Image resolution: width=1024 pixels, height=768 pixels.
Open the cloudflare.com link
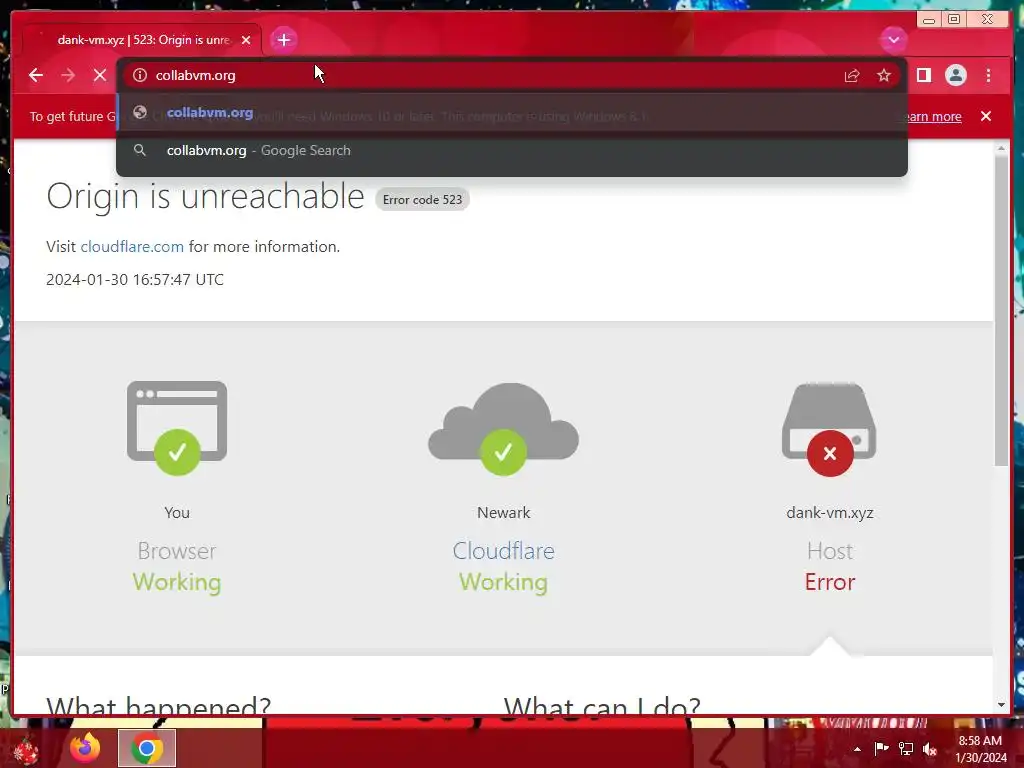pos(132,246)
